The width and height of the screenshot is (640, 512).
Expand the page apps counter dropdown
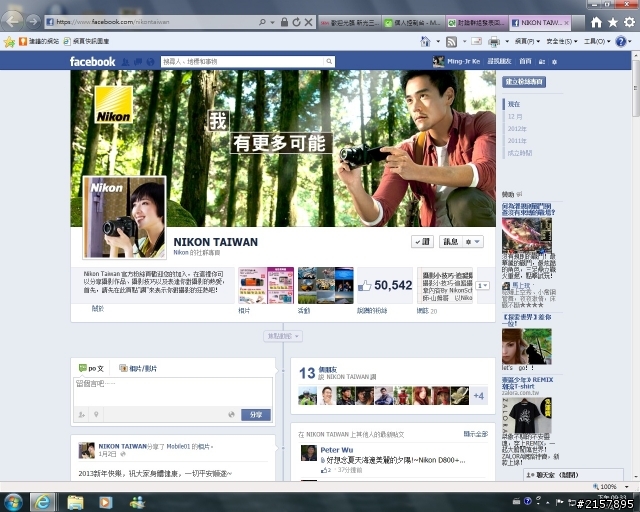tap(483, 285)
